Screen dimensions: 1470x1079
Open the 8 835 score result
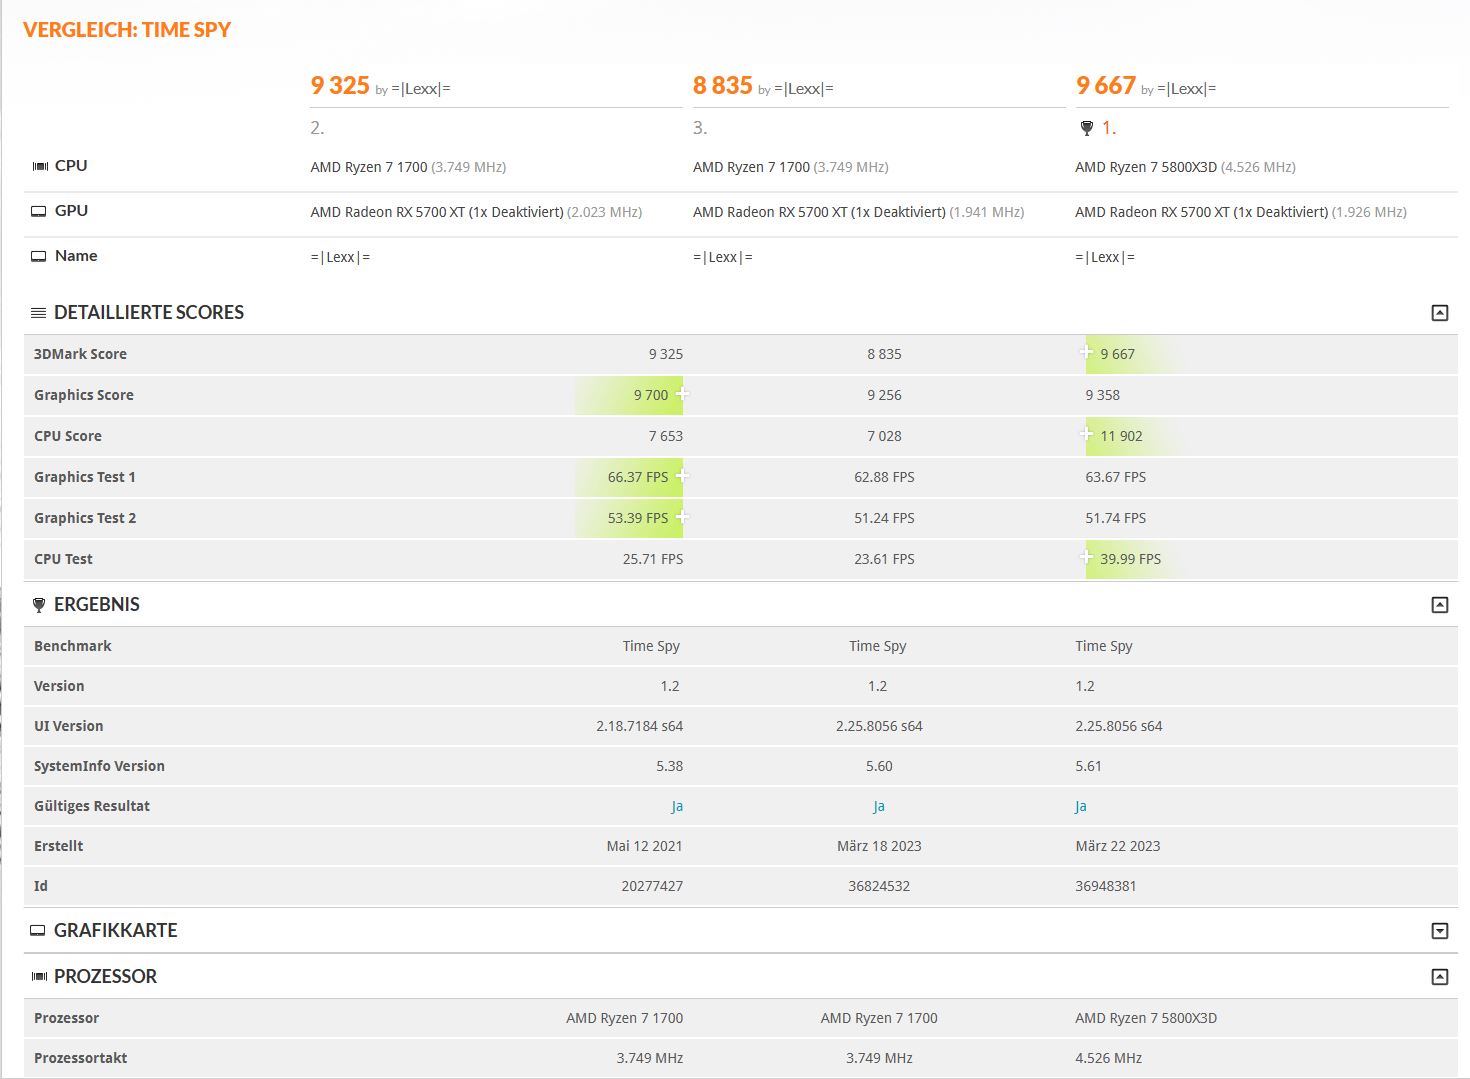pyautogui.click(x=722, y=86)
